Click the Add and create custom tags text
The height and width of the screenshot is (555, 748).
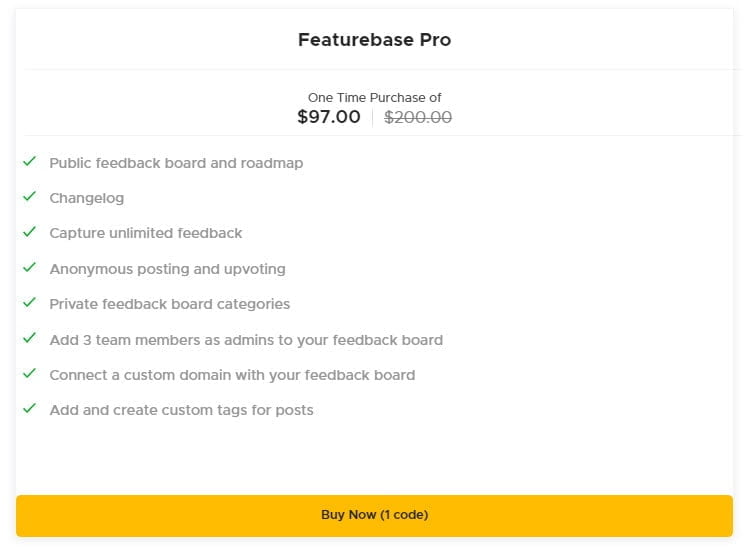click(x=181, y=410)
